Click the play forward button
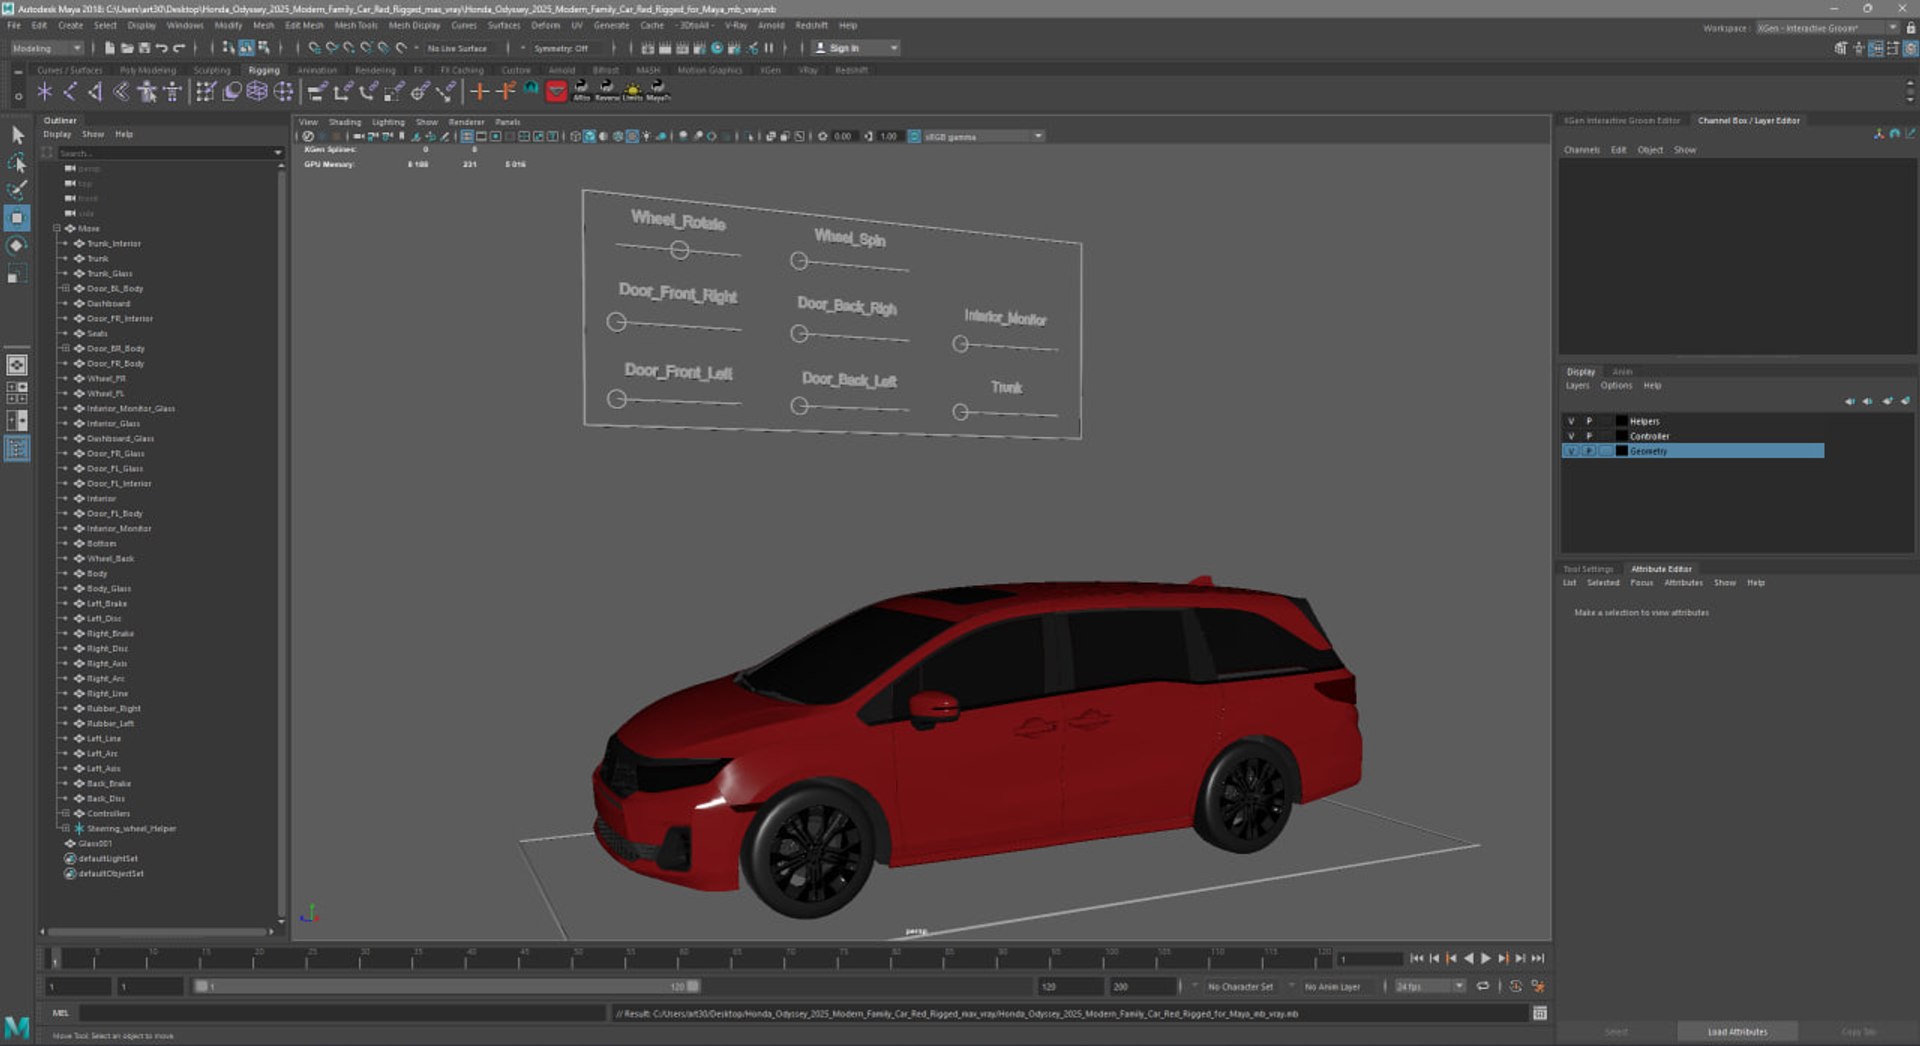The height and width of the screenshot is (1046, 1920). (1485, 958)
